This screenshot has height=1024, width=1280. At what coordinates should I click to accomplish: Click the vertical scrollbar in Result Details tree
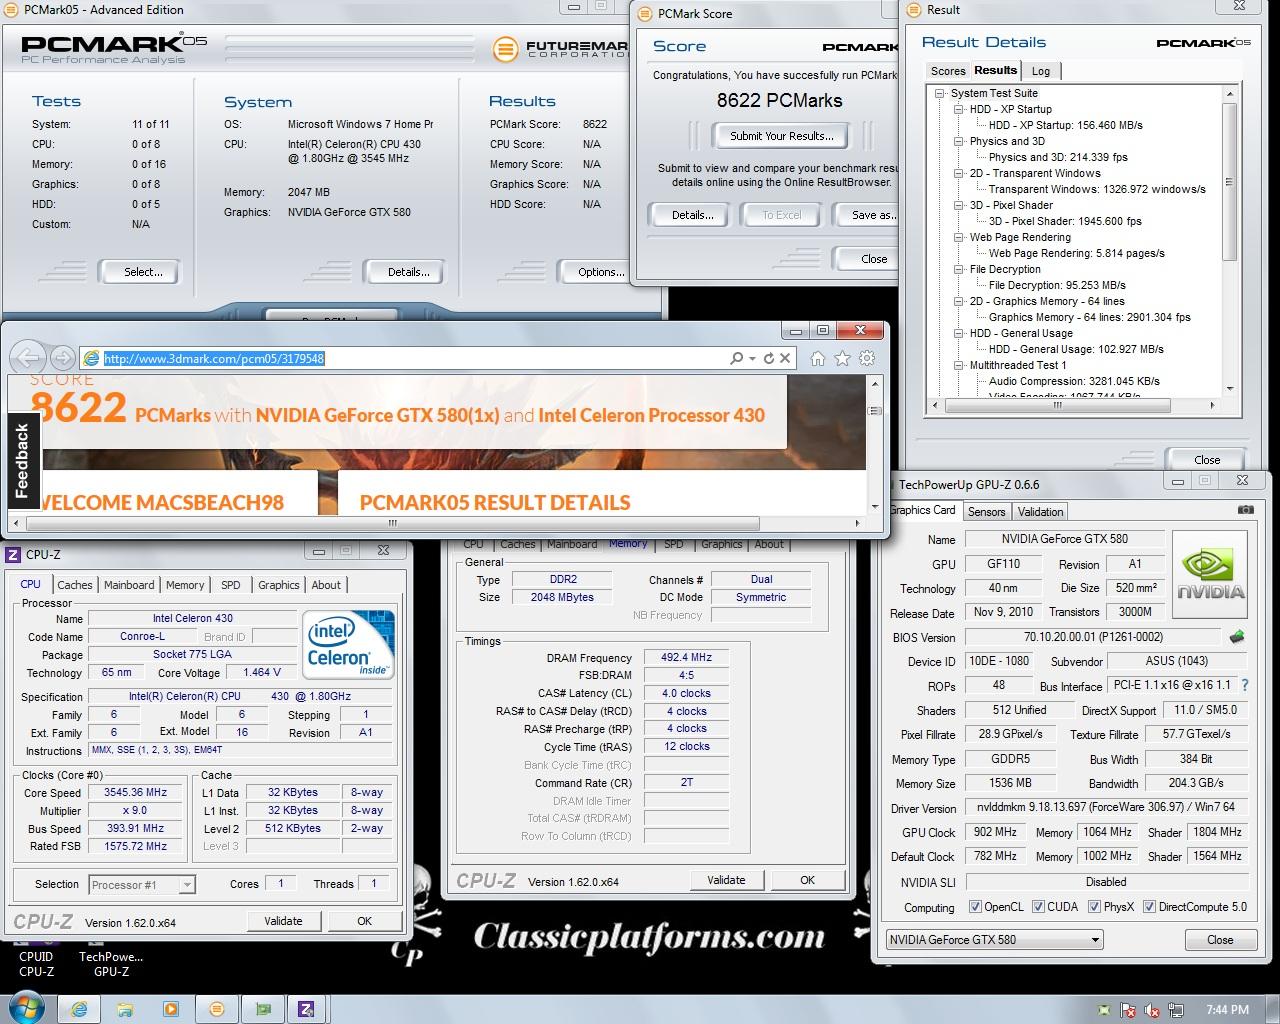tap(1230, 180)
